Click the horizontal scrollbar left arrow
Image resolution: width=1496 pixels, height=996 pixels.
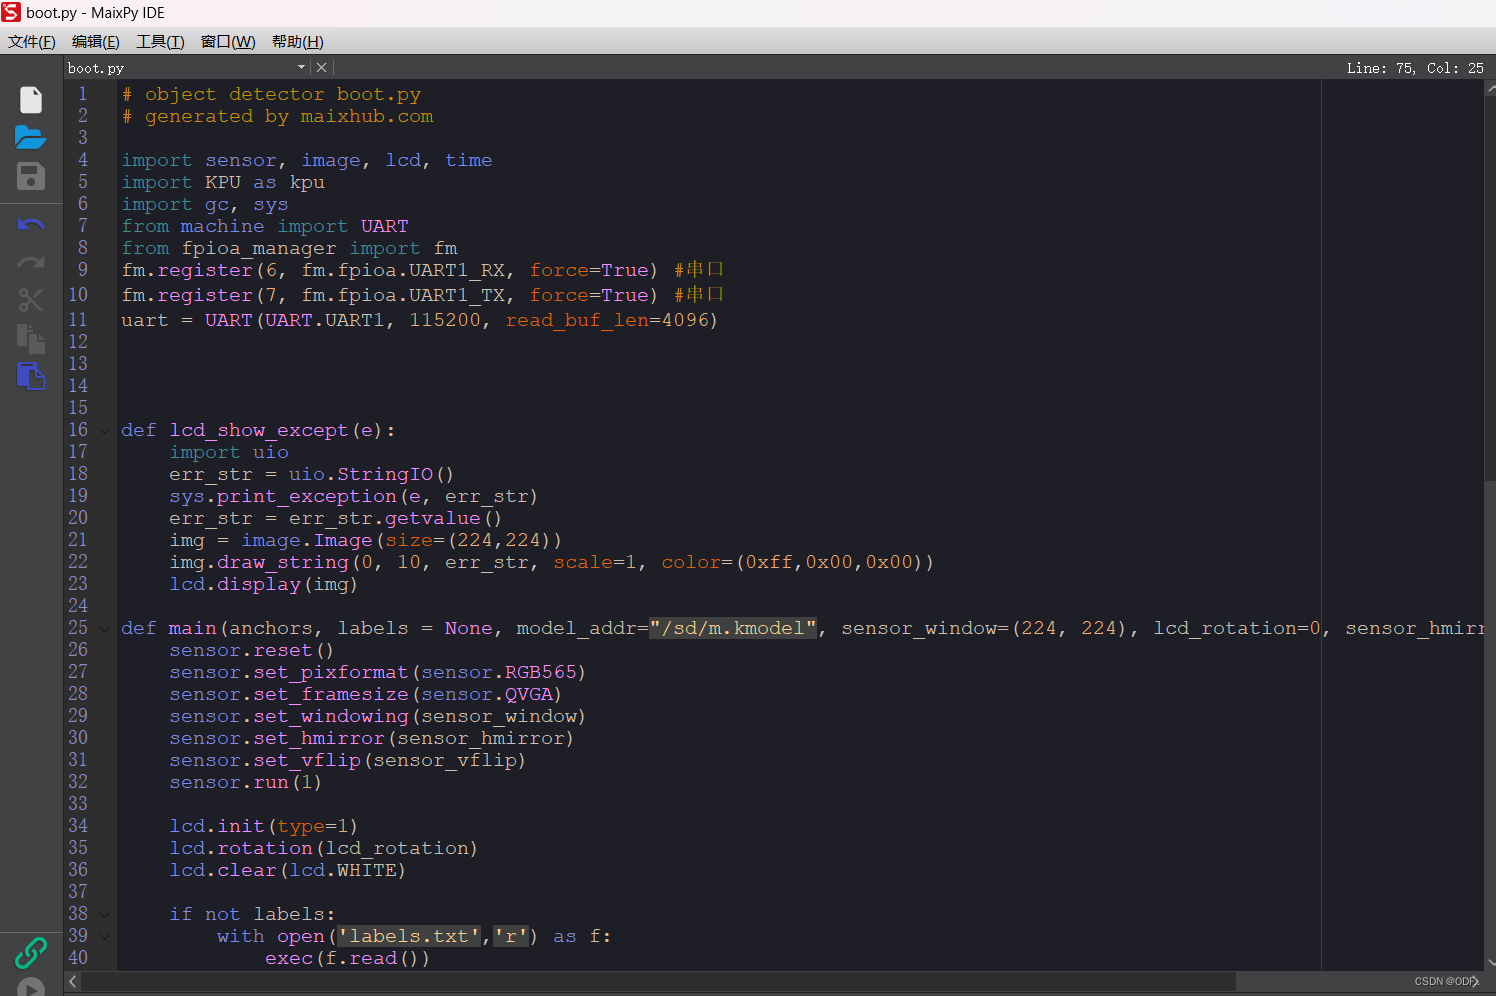(x=73, y=982)
